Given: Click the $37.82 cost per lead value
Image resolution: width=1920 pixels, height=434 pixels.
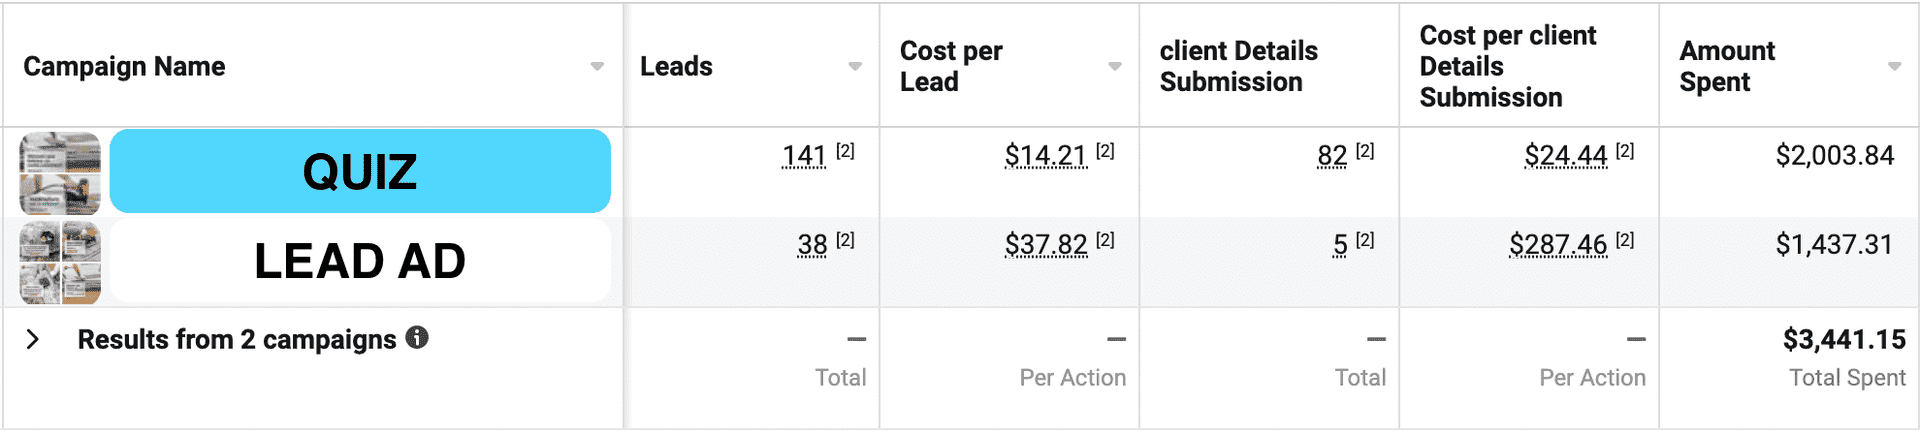Looking at the screenshot, I should pyautogui.click(x=1045, y=245).
